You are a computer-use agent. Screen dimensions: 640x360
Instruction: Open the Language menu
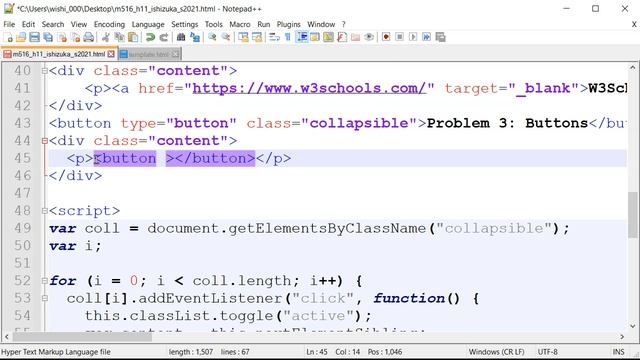pyautogui.click(x=148, y=24)
